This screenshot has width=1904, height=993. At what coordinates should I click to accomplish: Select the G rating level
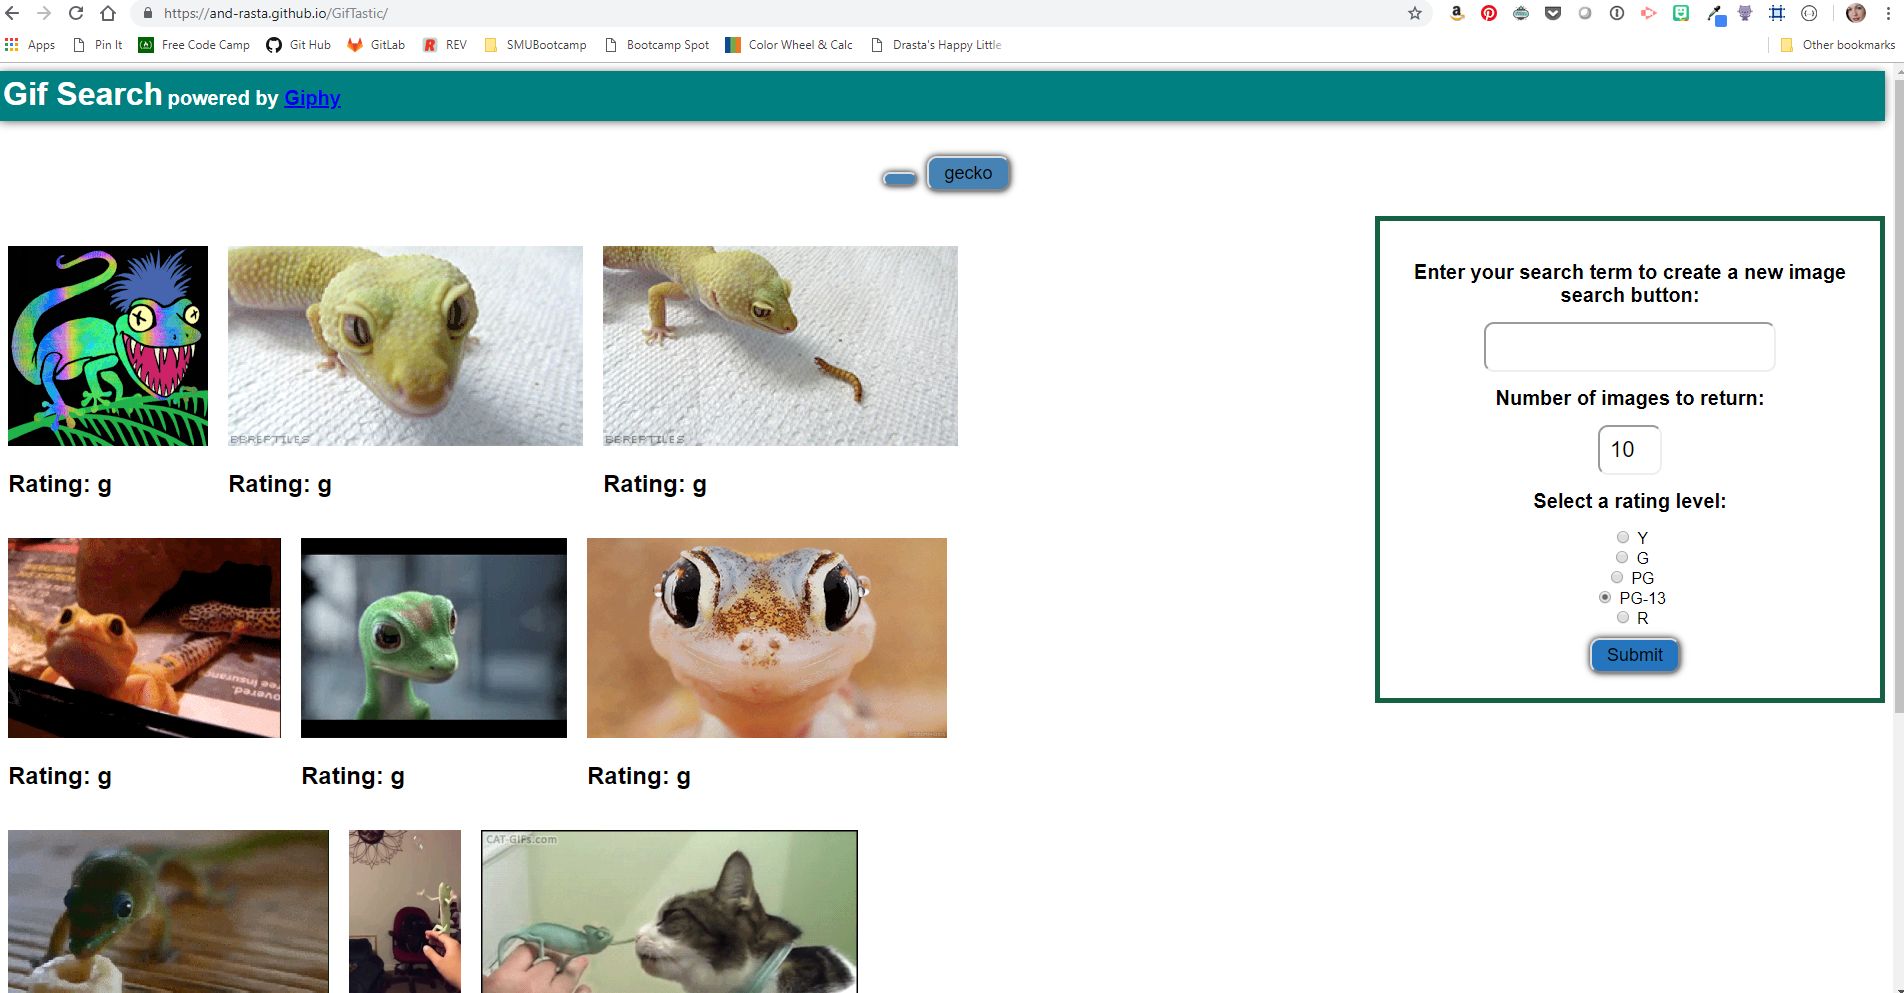click(x=1622, y=557)
